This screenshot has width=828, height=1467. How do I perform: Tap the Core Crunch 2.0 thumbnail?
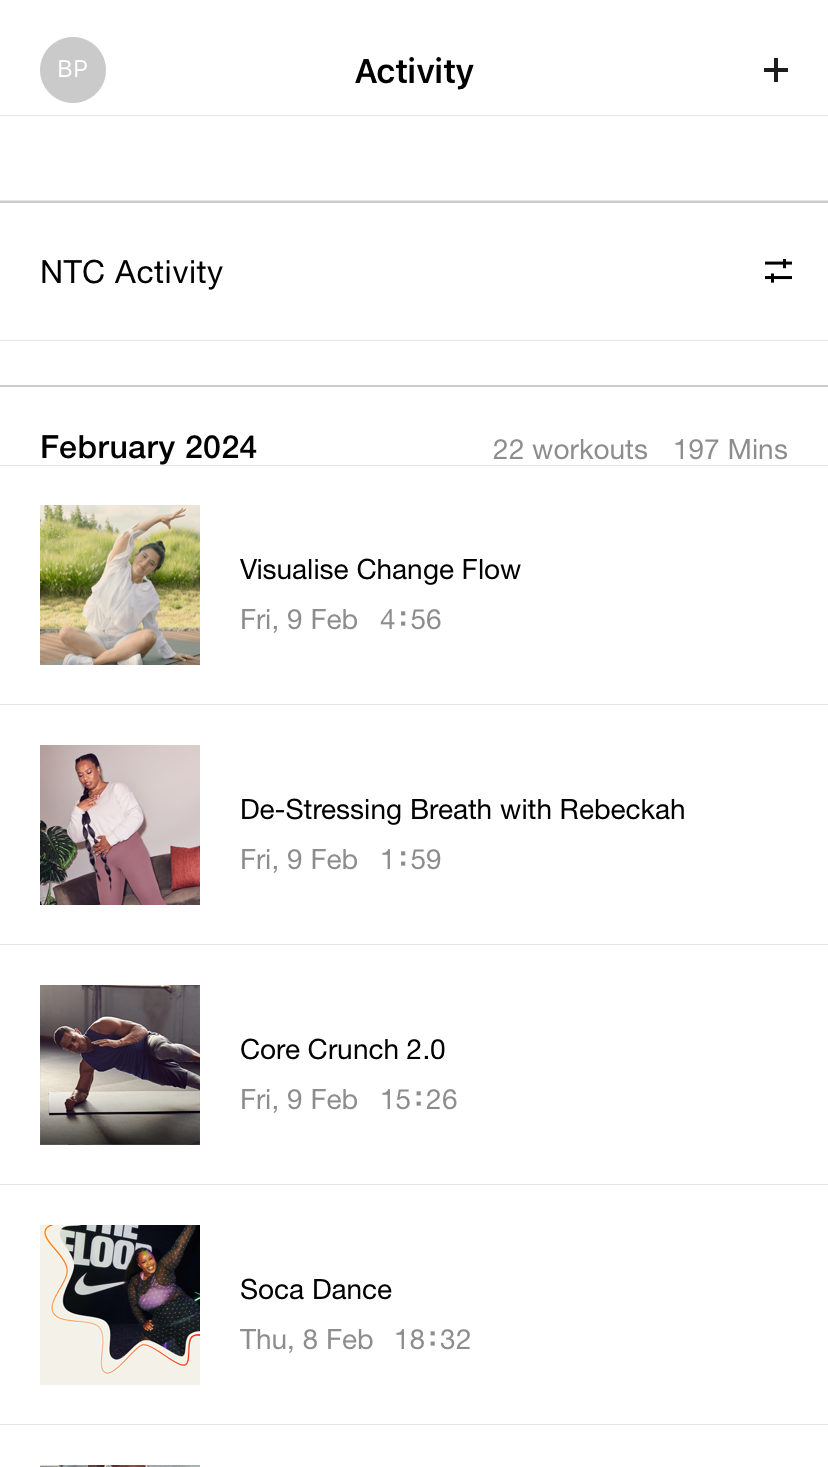pos(120,1065)
